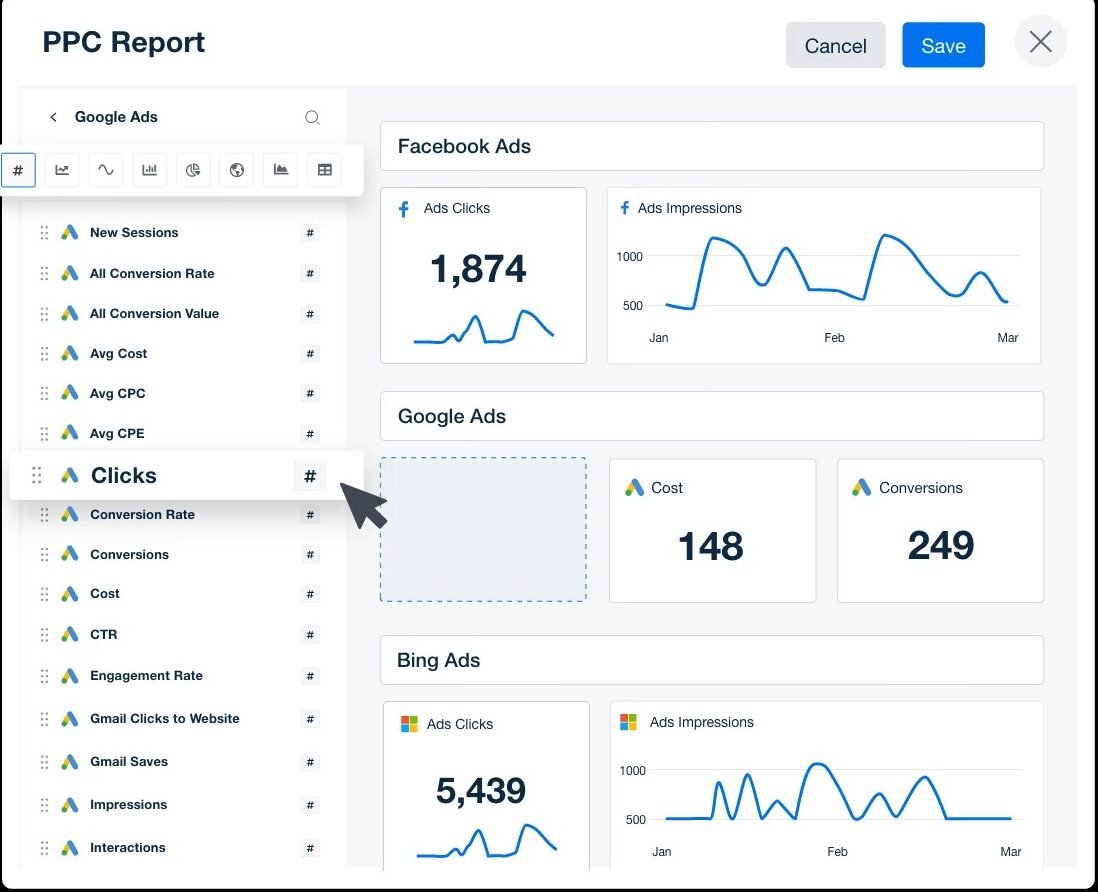Open the metric search magnifier icon
Image resolution: width=1098 pixels, height=892 pixels.
click(312, 118)
